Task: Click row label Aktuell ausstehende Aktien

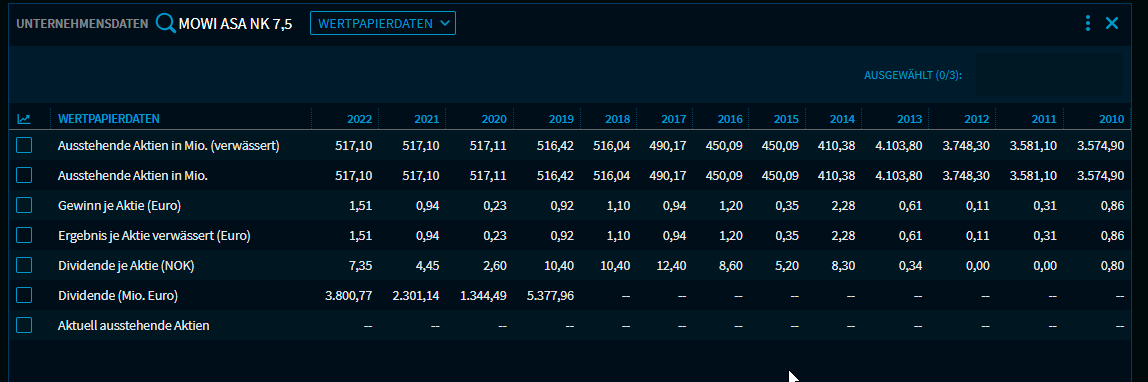Action: click(134, 326)
